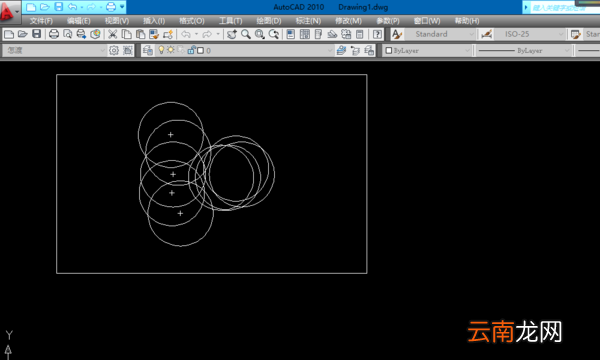Image resolution: width=600 pixels, height=360 pixels.
Task: Open Plot Preview from Standard toolbar
Action: point(67,34)
